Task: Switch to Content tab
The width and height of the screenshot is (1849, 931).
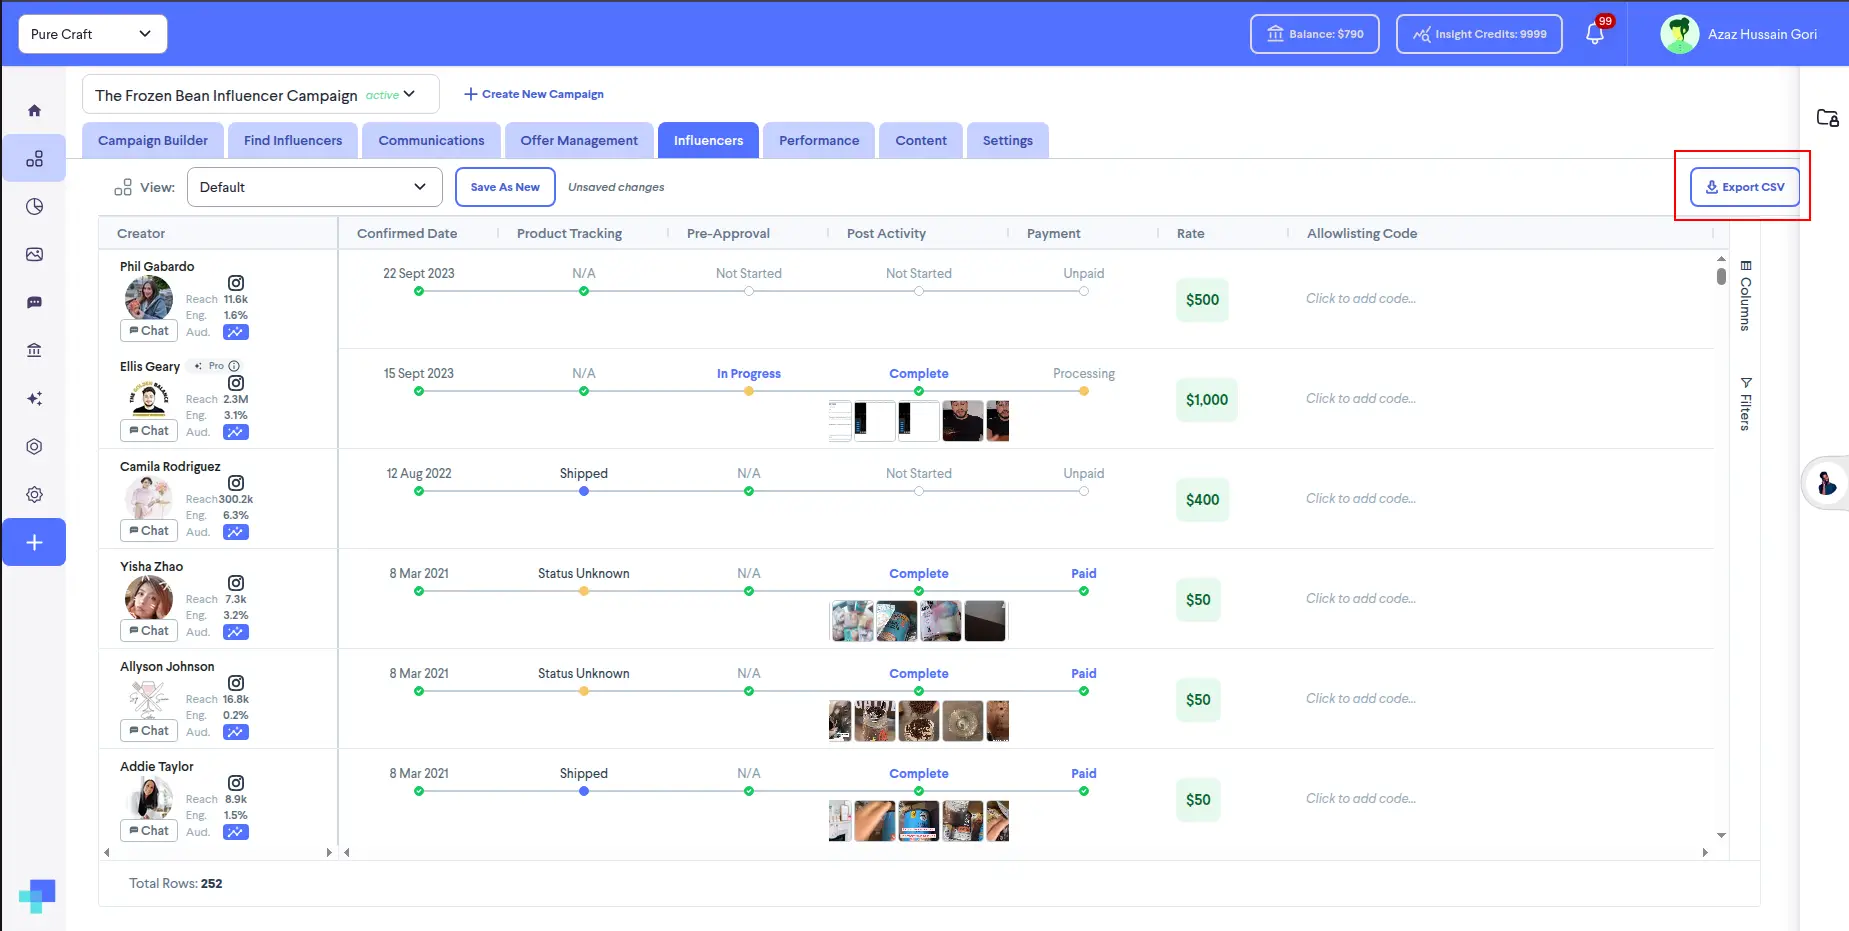Action: tap(921, 140)
